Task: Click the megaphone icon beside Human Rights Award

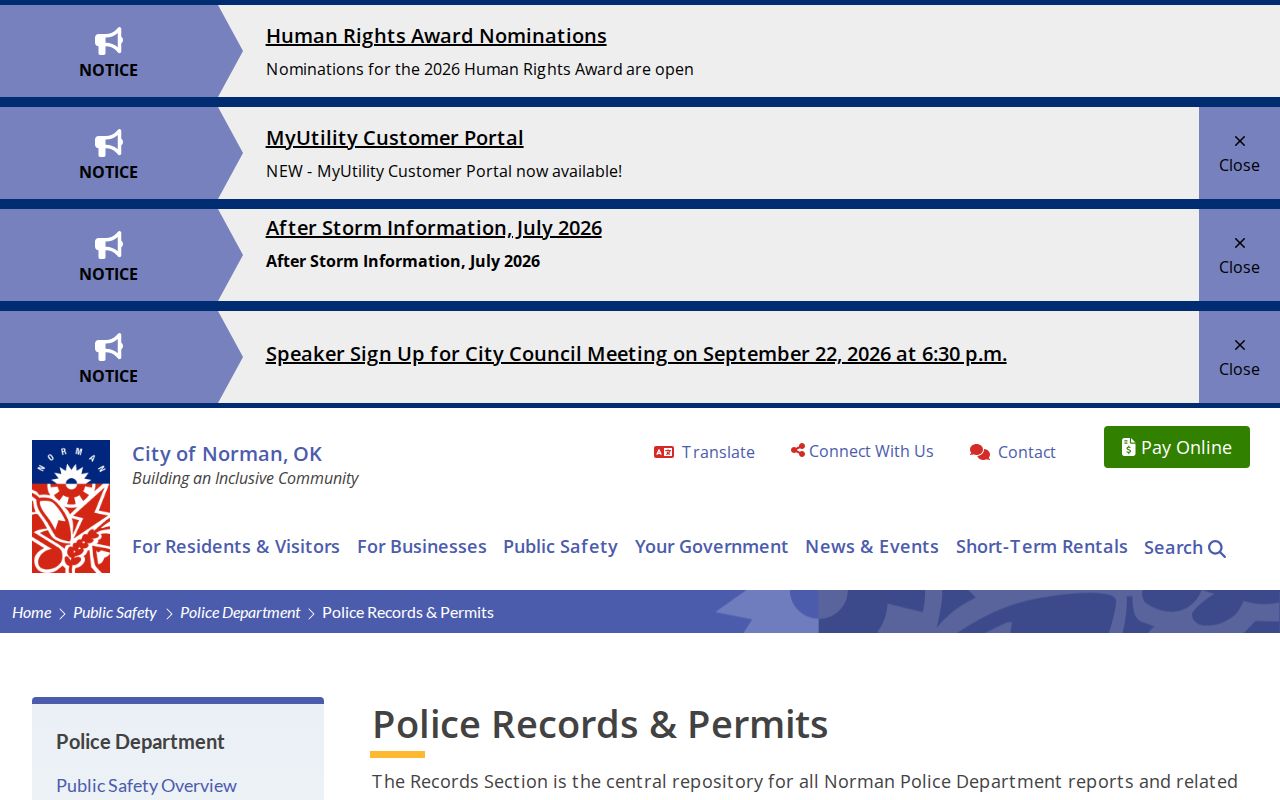Action: click(x=109, y=41)
